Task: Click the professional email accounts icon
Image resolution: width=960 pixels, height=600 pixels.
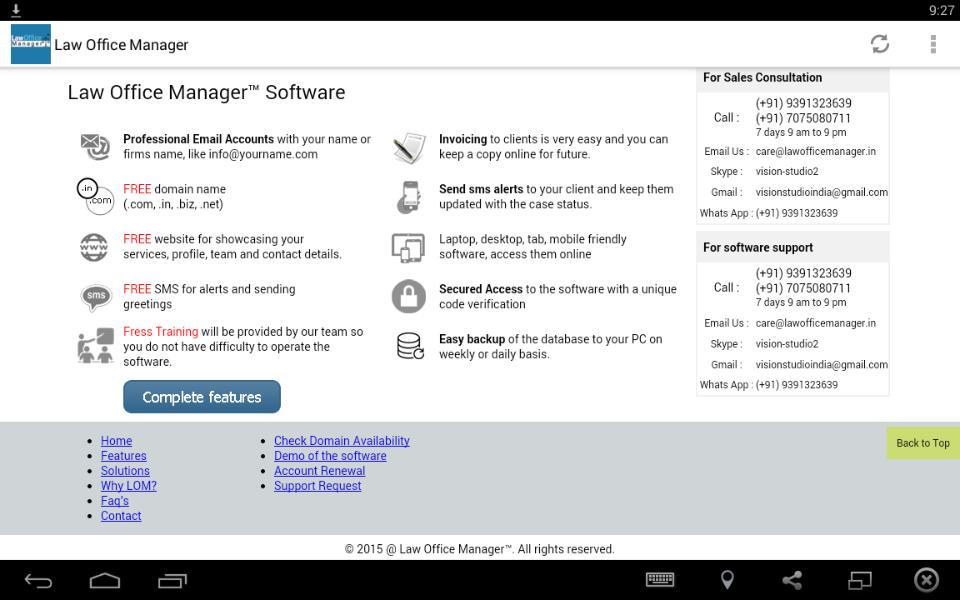Action: click(x=96, y=146)
